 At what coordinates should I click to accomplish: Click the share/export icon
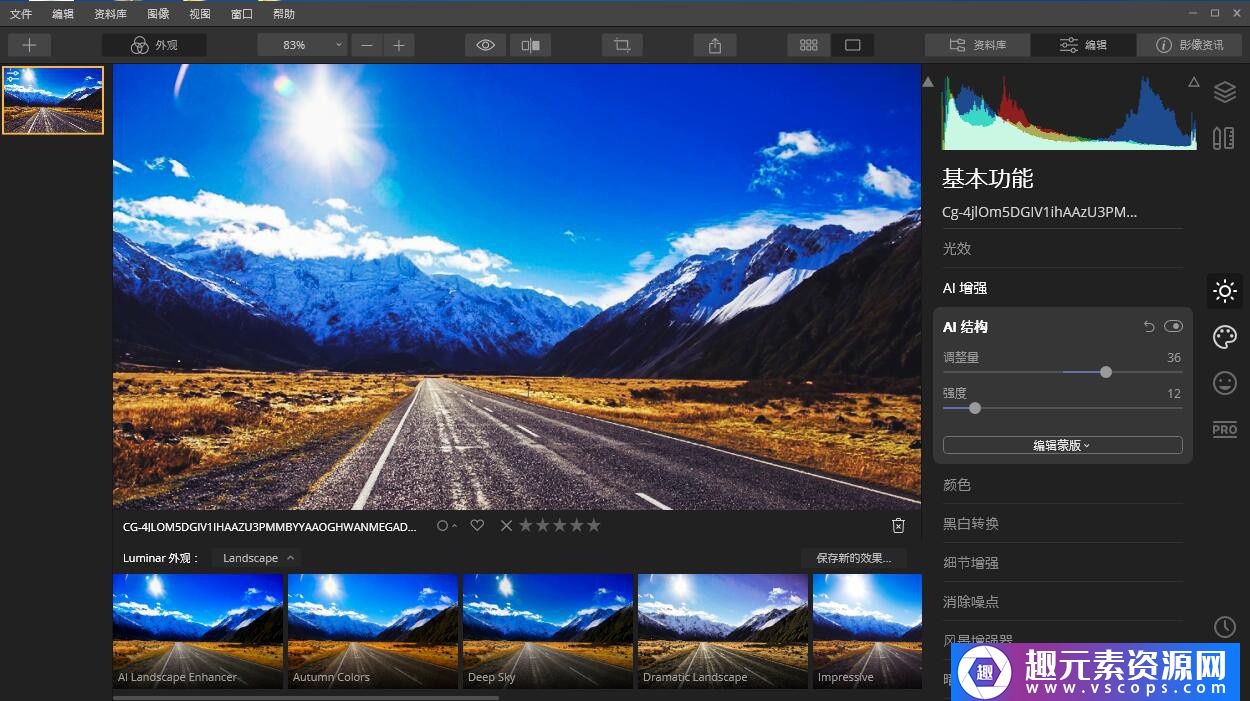pos(715,45)
